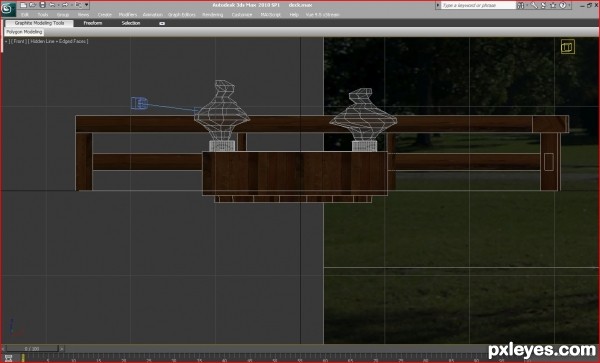
Task: Click the keyword search input field
Action: pyautogui.click(x=478, y=5)
